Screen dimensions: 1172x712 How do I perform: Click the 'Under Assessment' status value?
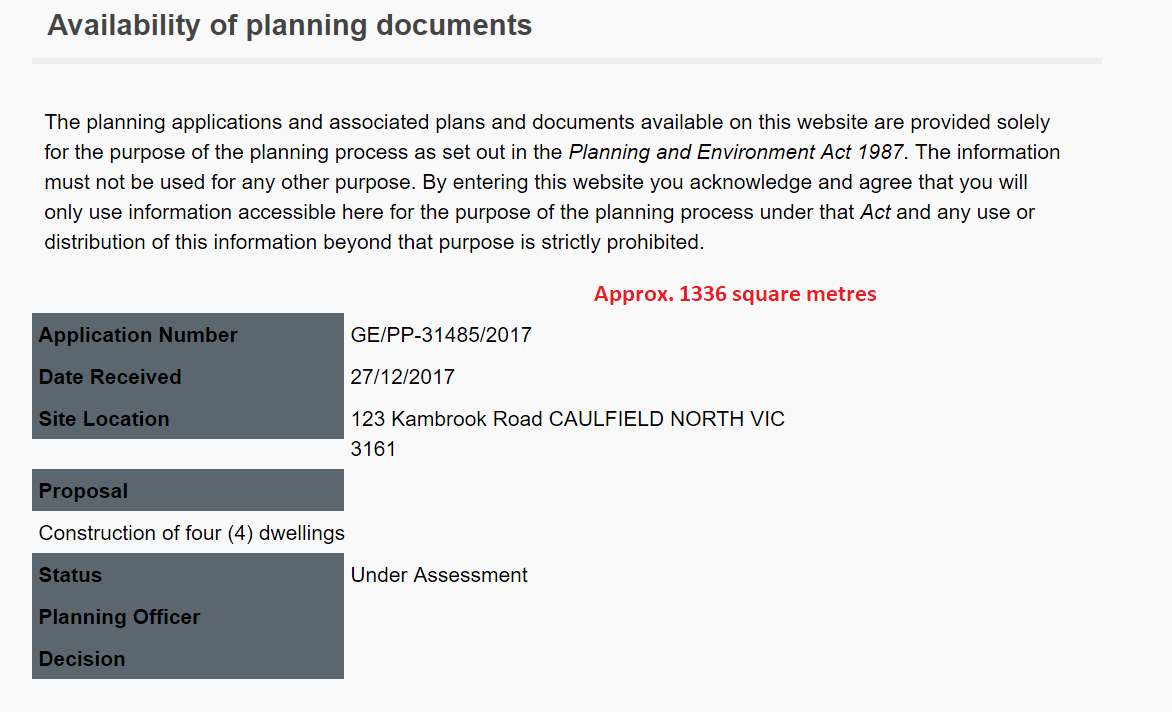click(x=439, y=575)
